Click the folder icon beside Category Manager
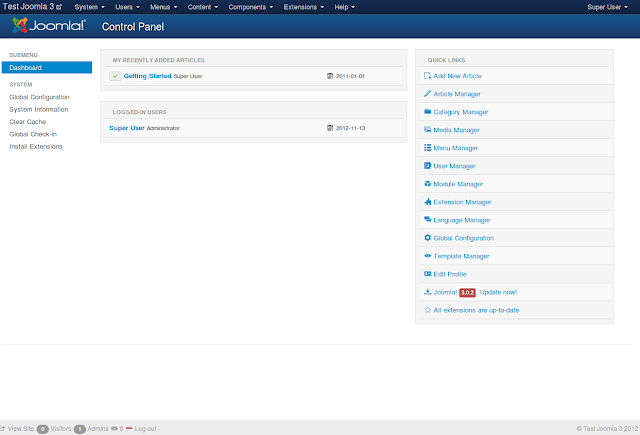The width and height of the screenshot is (640, 435). [427, 111]
